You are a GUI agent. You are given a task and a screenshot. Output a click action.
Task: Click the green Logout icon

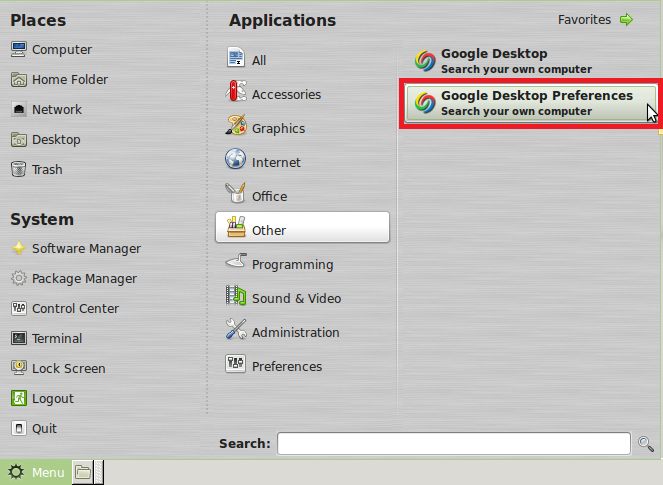(x=19, y=398)
